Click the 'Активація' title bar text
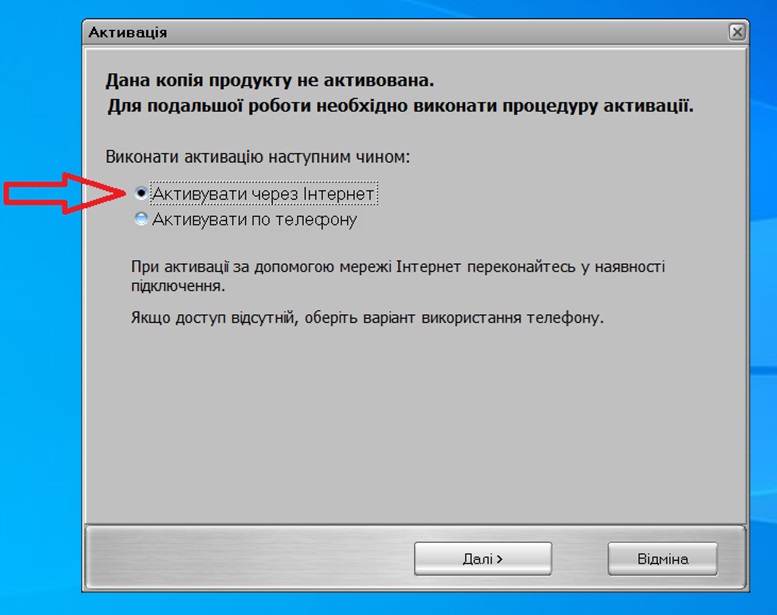 click(x=128, y=33)
